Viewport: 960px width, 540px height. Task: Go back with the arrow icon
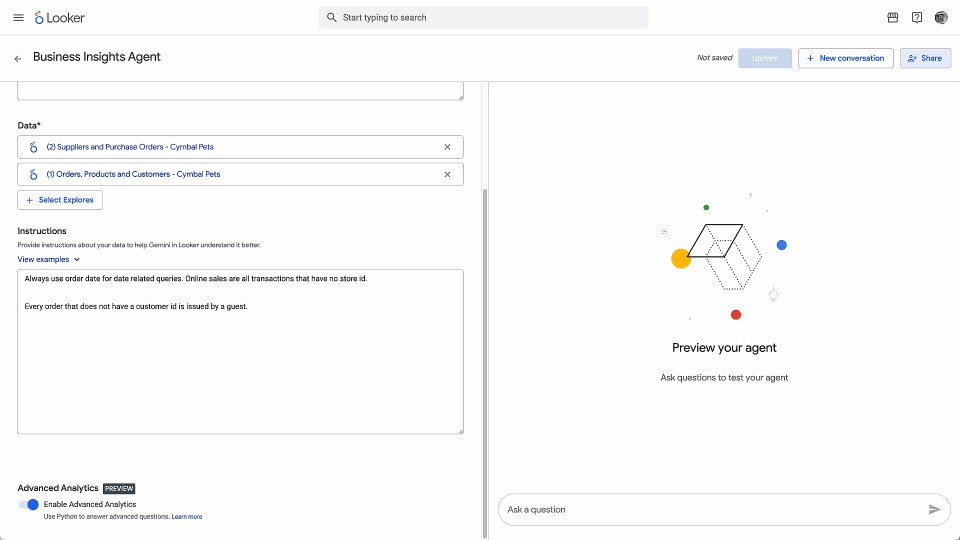pyautogui.click(x=17, y=59)
